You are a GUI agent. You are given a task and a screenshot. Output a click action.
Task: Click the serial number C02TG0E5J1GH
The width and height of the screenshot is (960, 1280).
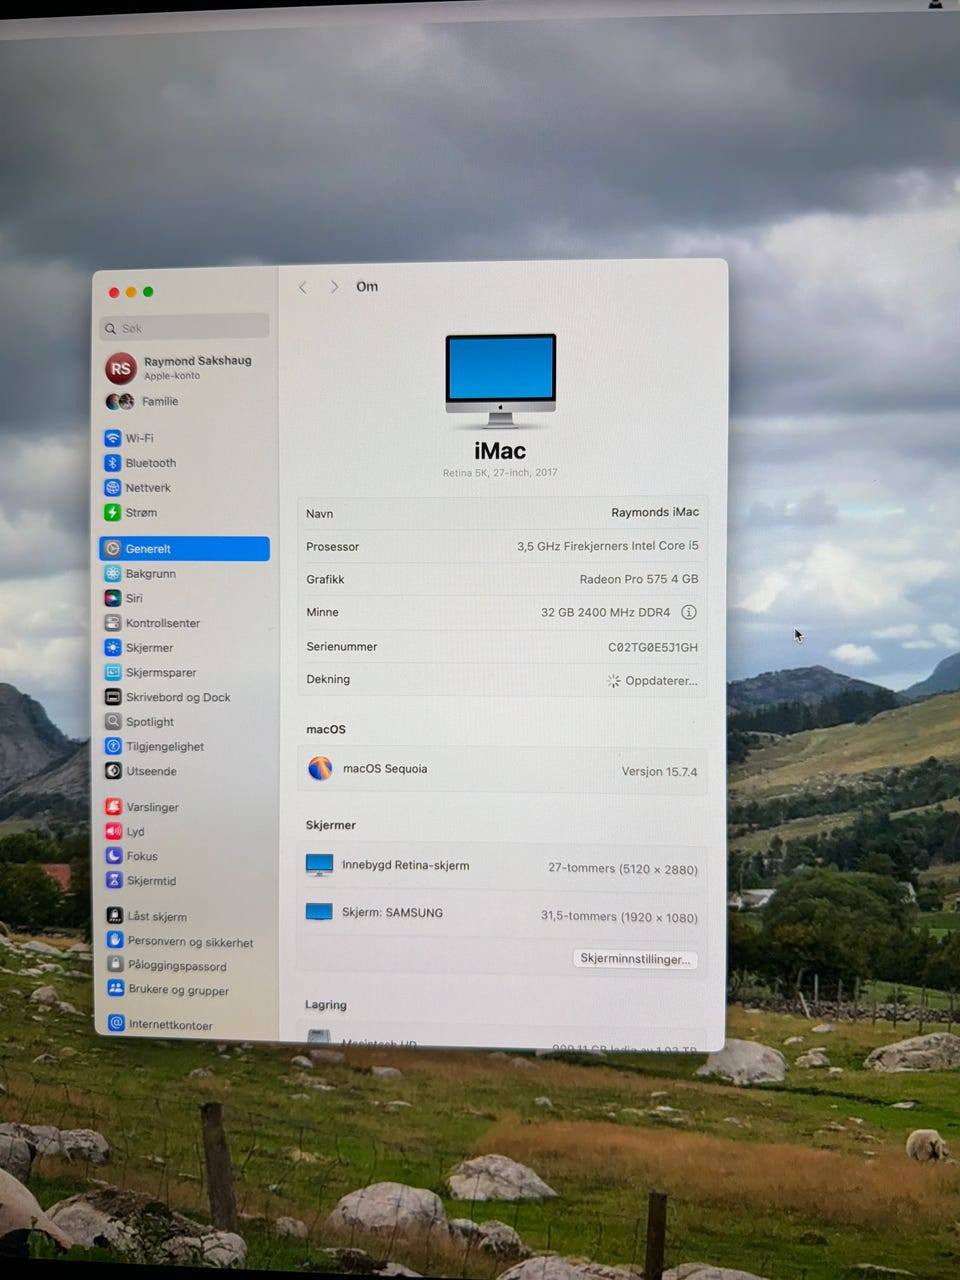653,647
